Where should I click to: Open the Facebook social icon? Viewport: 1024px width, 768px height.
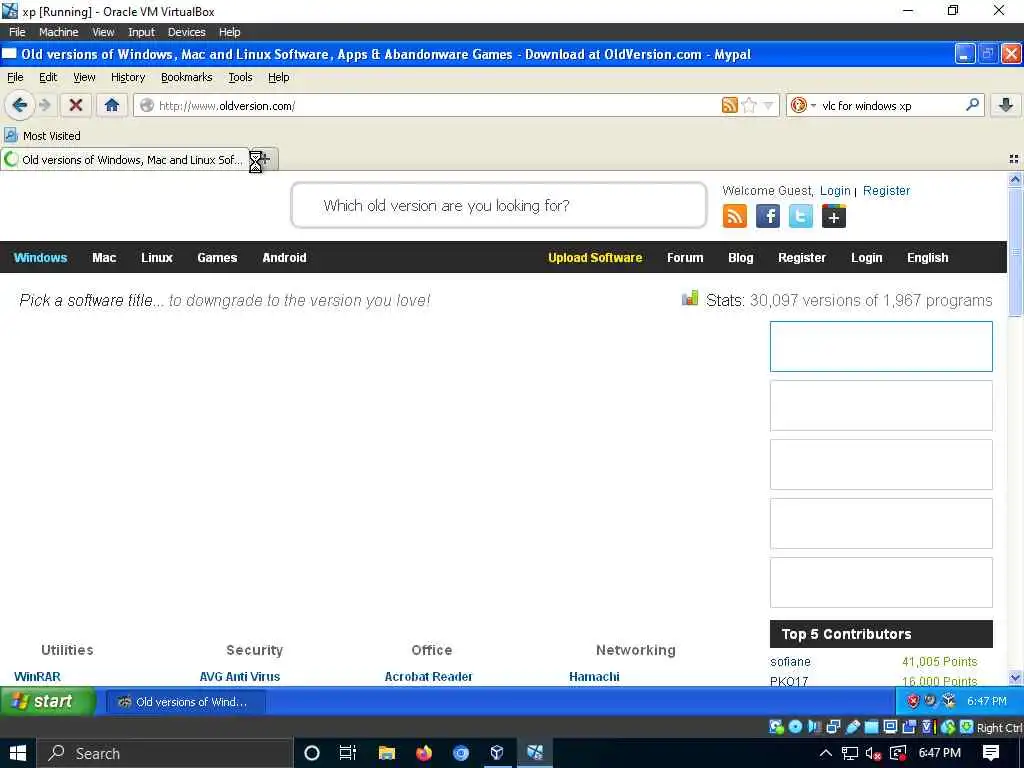[x=768, y=216]
